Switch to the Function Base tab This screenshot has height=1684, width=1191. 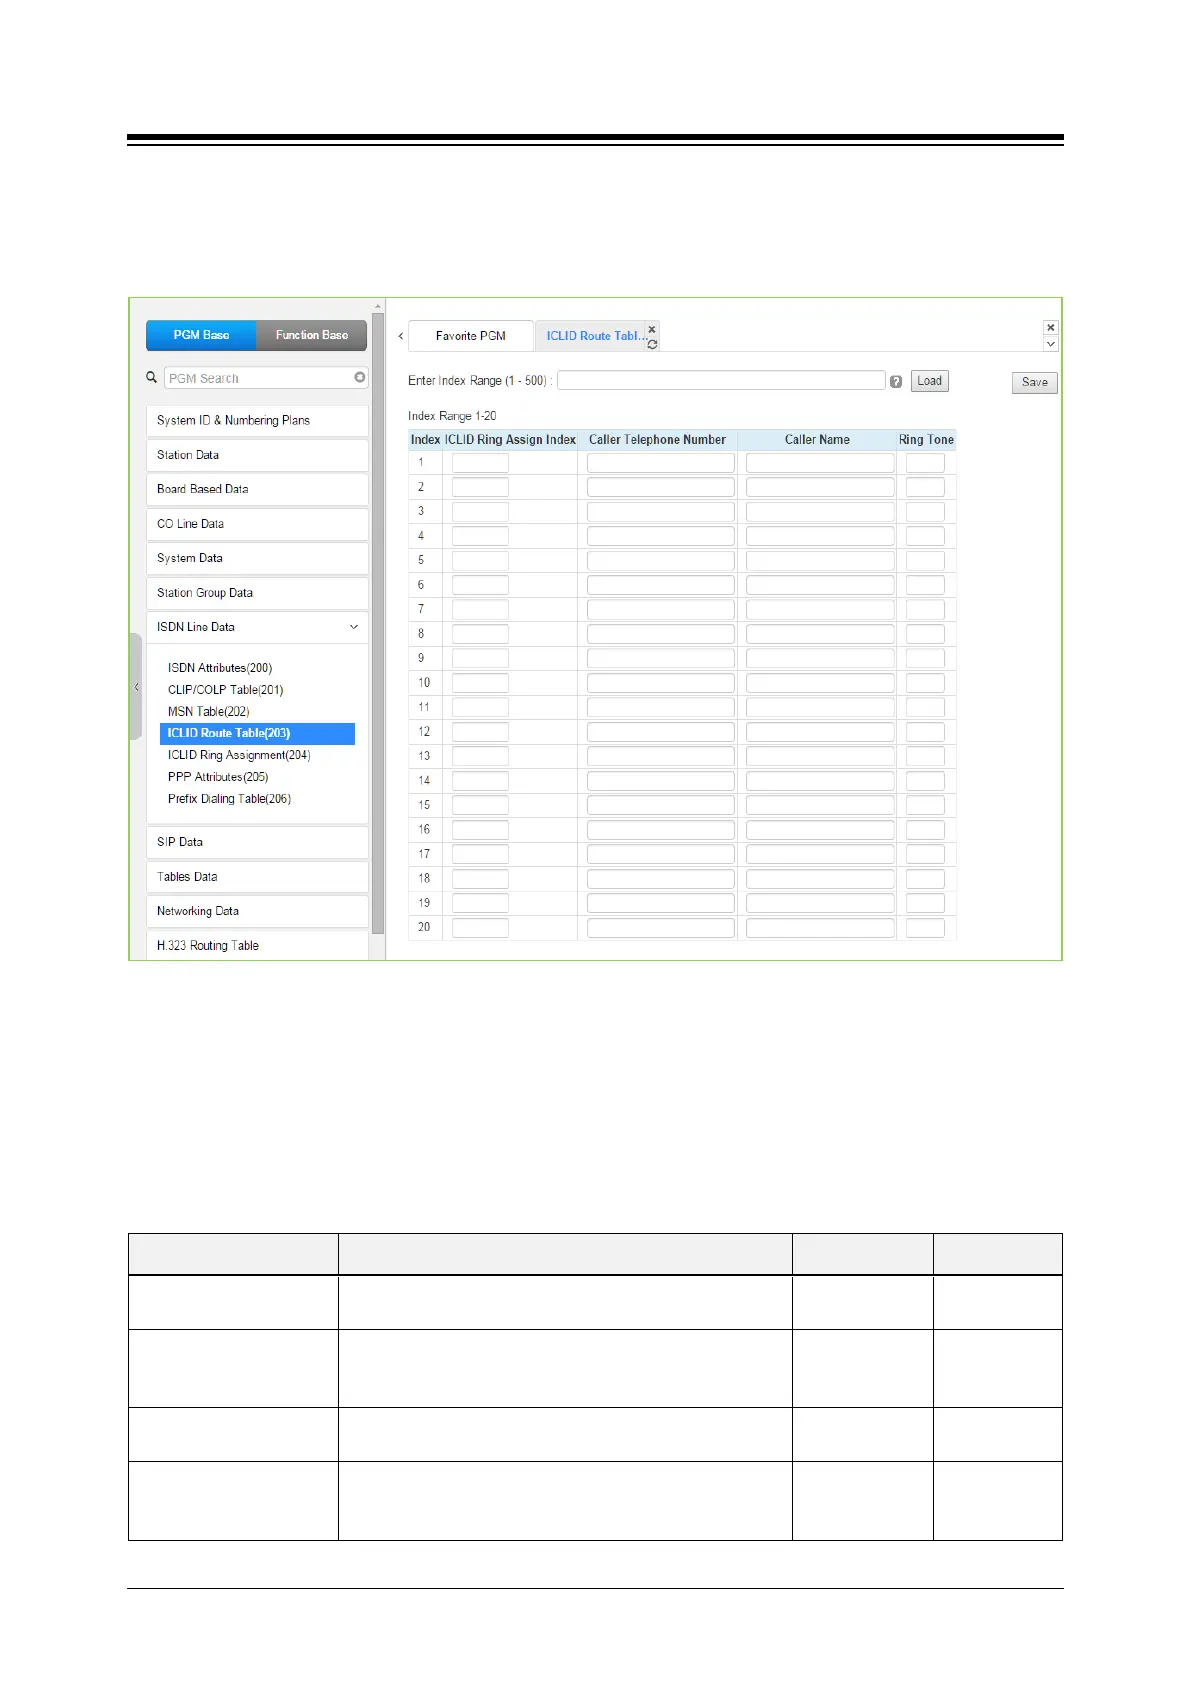(x=312, y=335)
